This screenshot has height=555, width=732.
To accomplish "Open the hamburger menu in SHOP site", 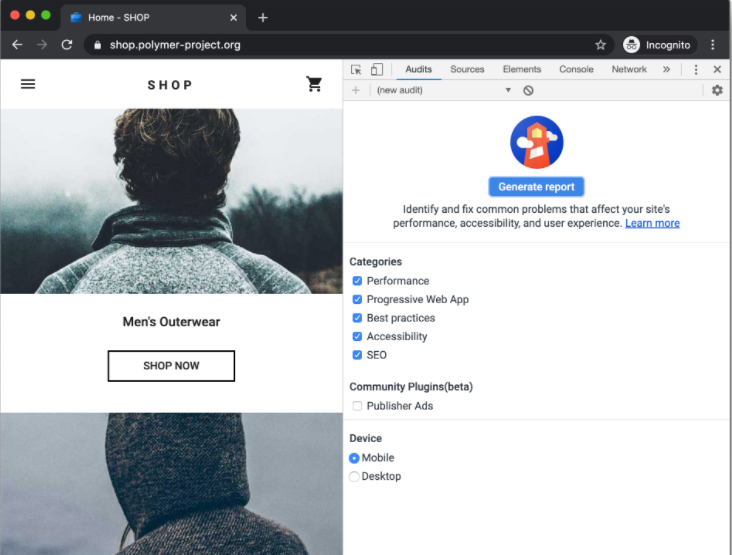I will pos(28,84).
